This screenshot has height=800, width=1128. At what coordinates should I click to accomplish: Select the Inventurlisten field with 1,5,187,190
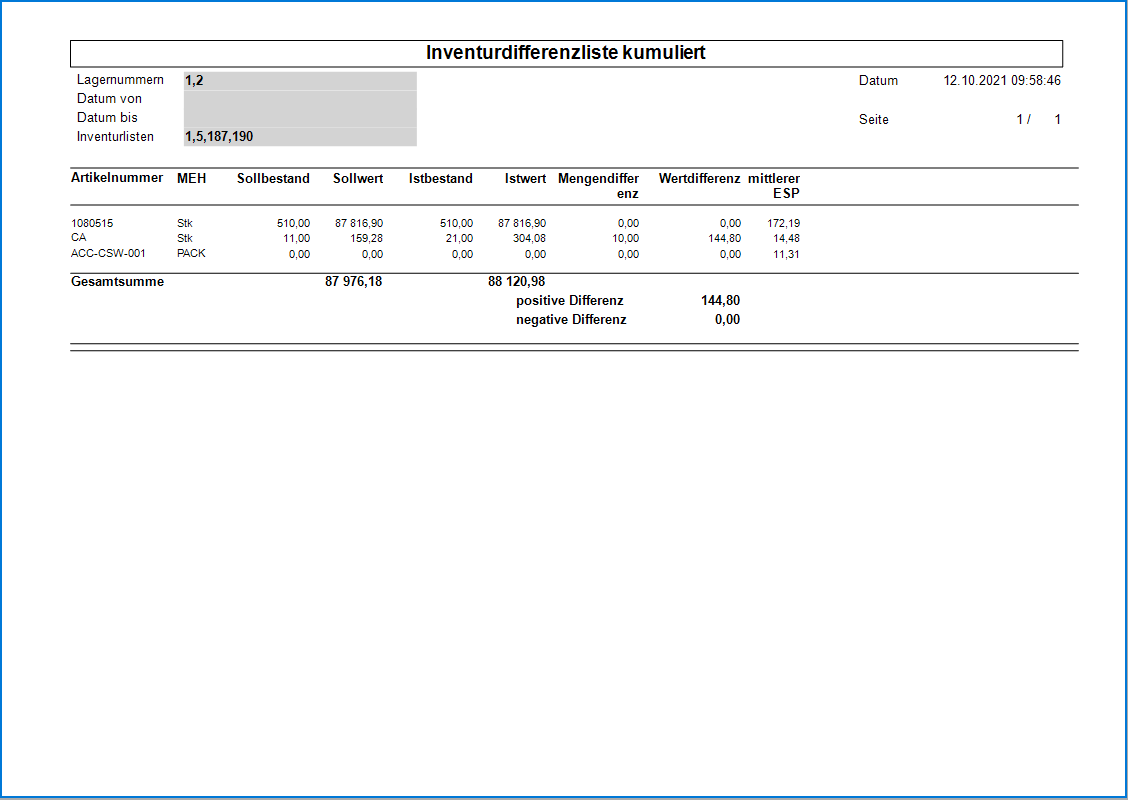300,136
